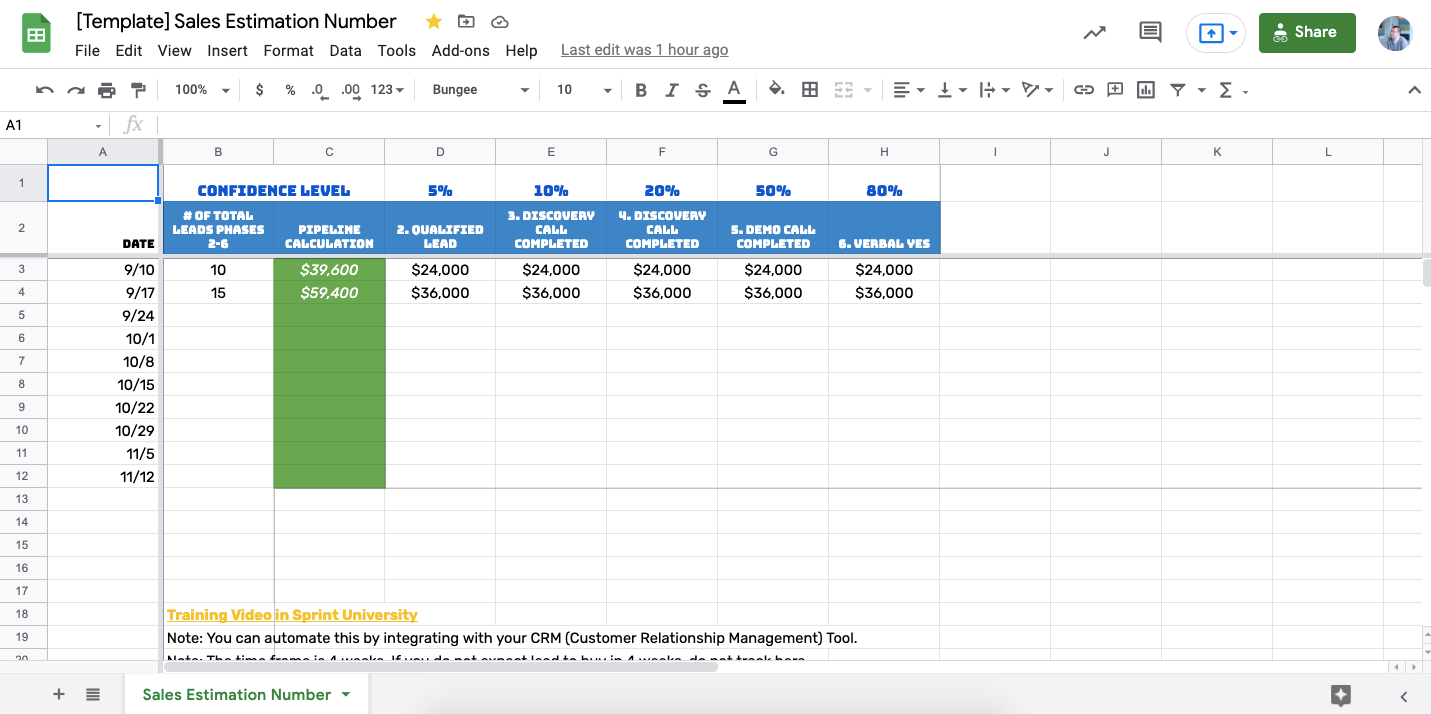Viewport: 1431px width, 714px height.
Task: Select cell with $39,600
Action: tap(329, 269)
